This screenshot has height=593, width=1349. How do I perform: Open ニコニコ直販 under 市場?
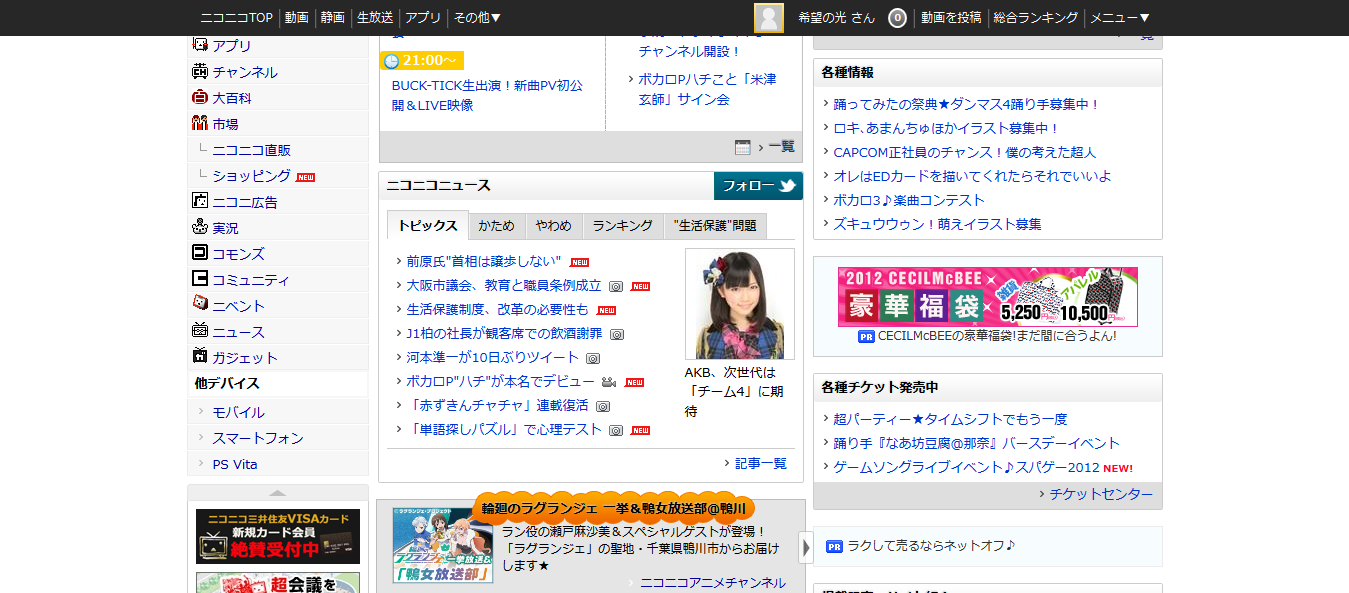251,150
